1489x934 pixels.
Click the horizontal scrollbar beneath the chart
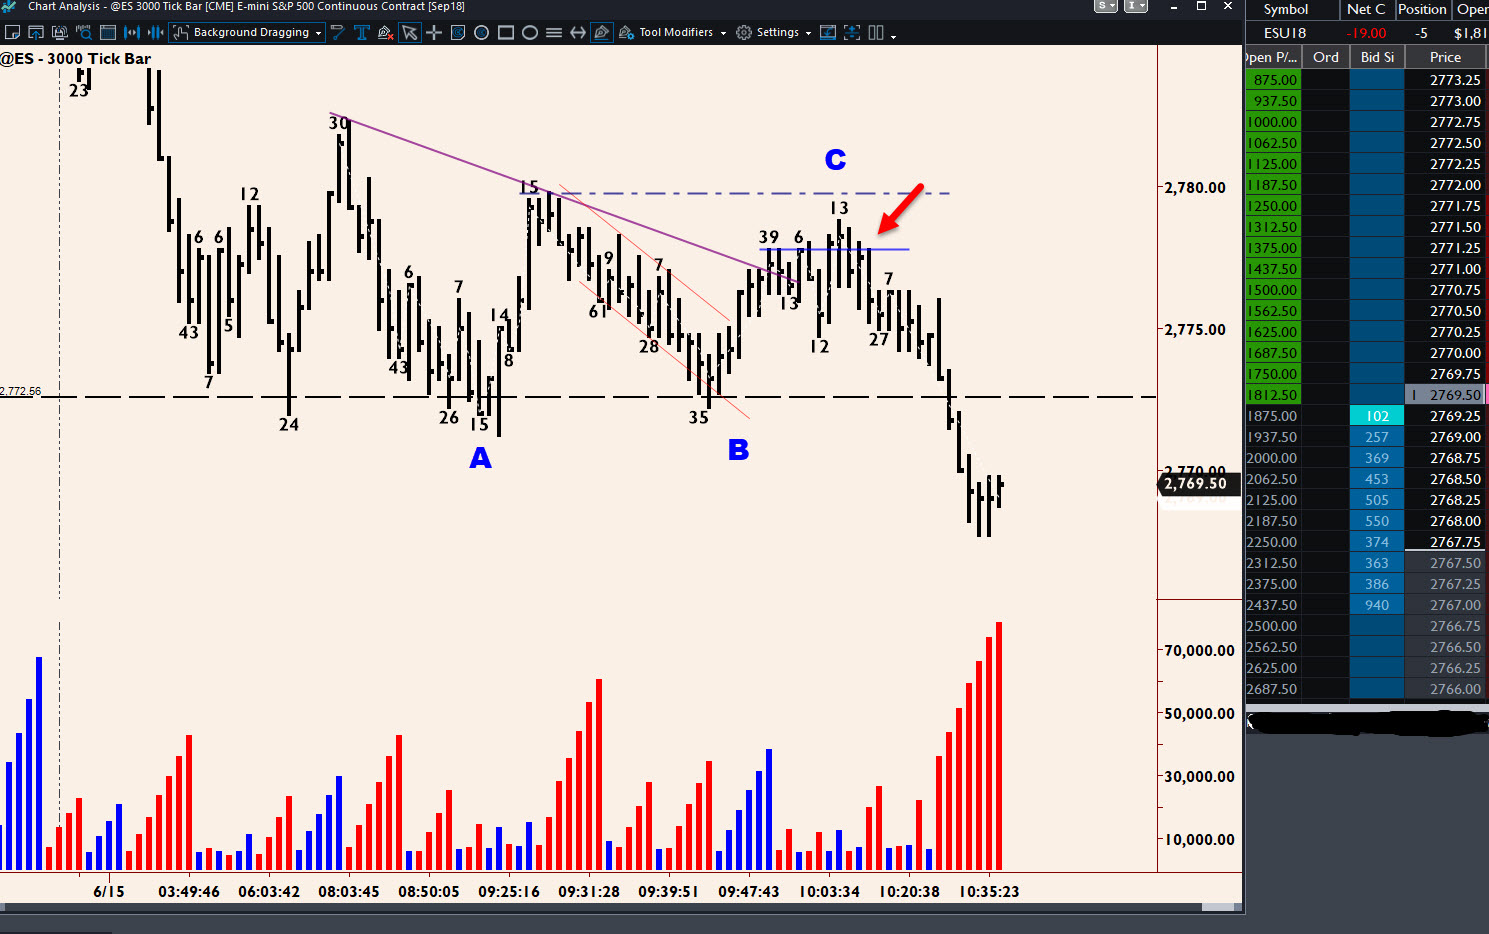pos(620,908)
